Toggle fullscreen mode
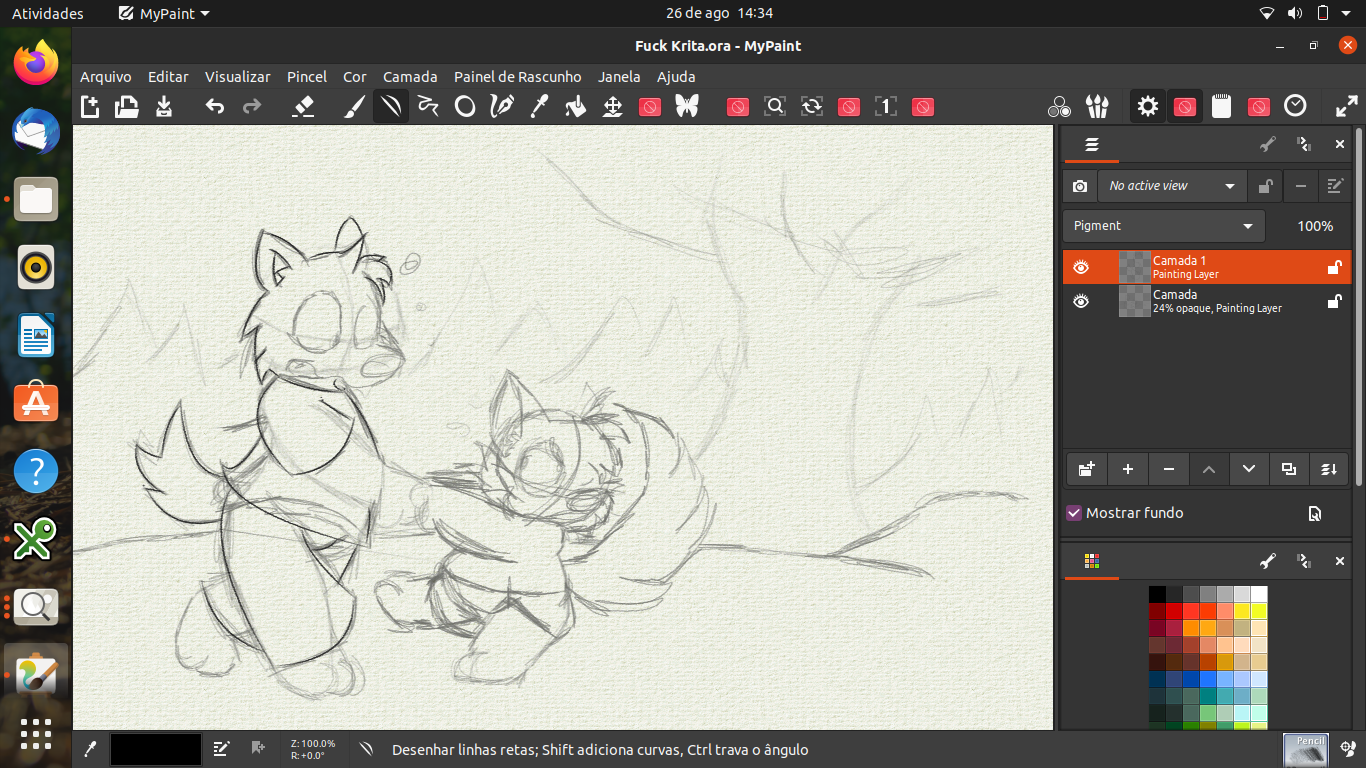This screenshot has height=768, width=1366. pos(1346,106)
